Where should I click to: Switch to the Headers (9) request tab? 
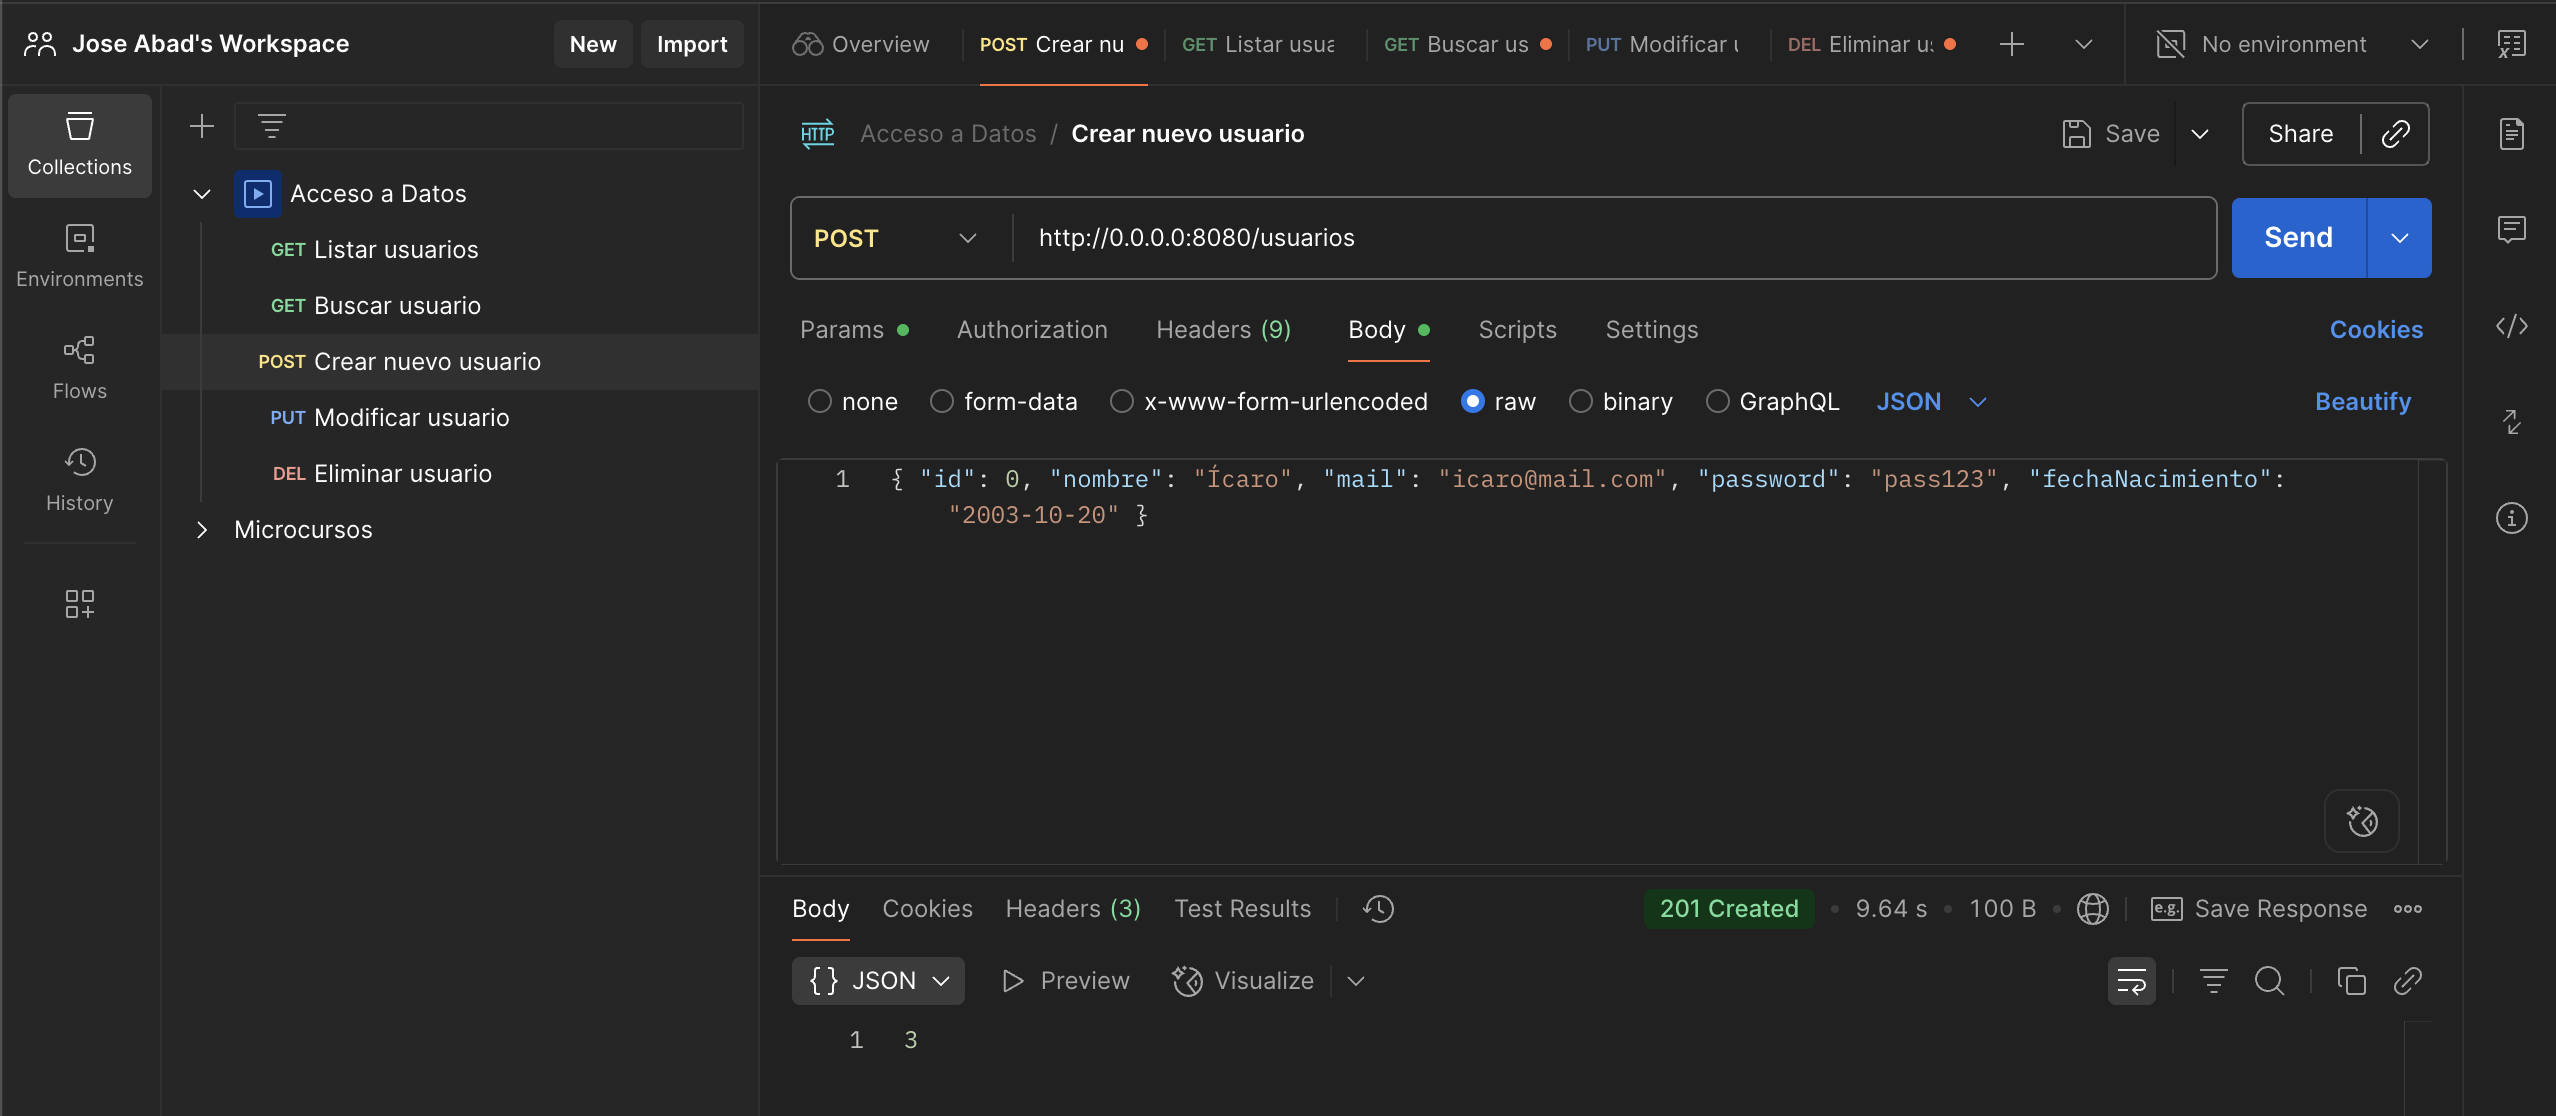point(1223,330)
